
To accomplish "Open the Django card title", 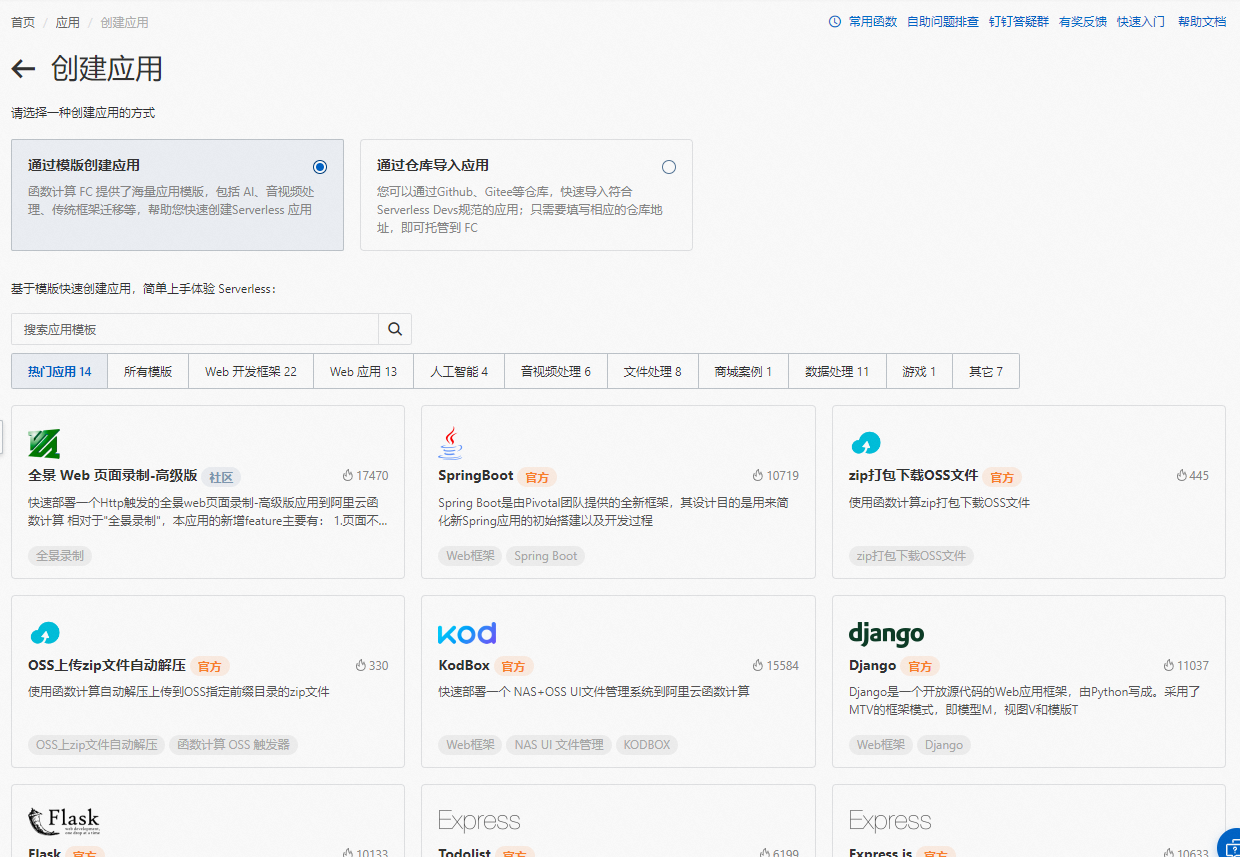I will tap(873, 665).
